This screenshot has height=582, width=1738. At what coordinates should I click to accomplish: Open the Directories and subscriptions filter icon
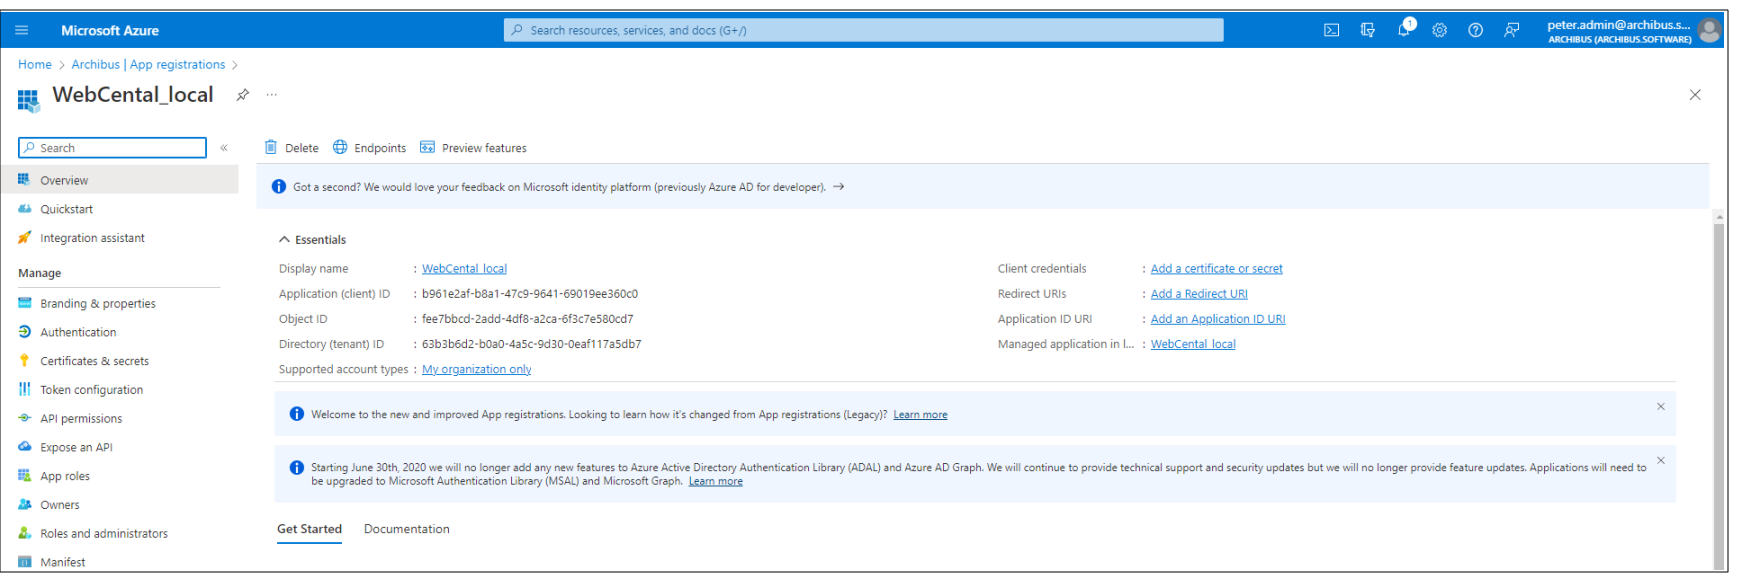(1368, 30)
